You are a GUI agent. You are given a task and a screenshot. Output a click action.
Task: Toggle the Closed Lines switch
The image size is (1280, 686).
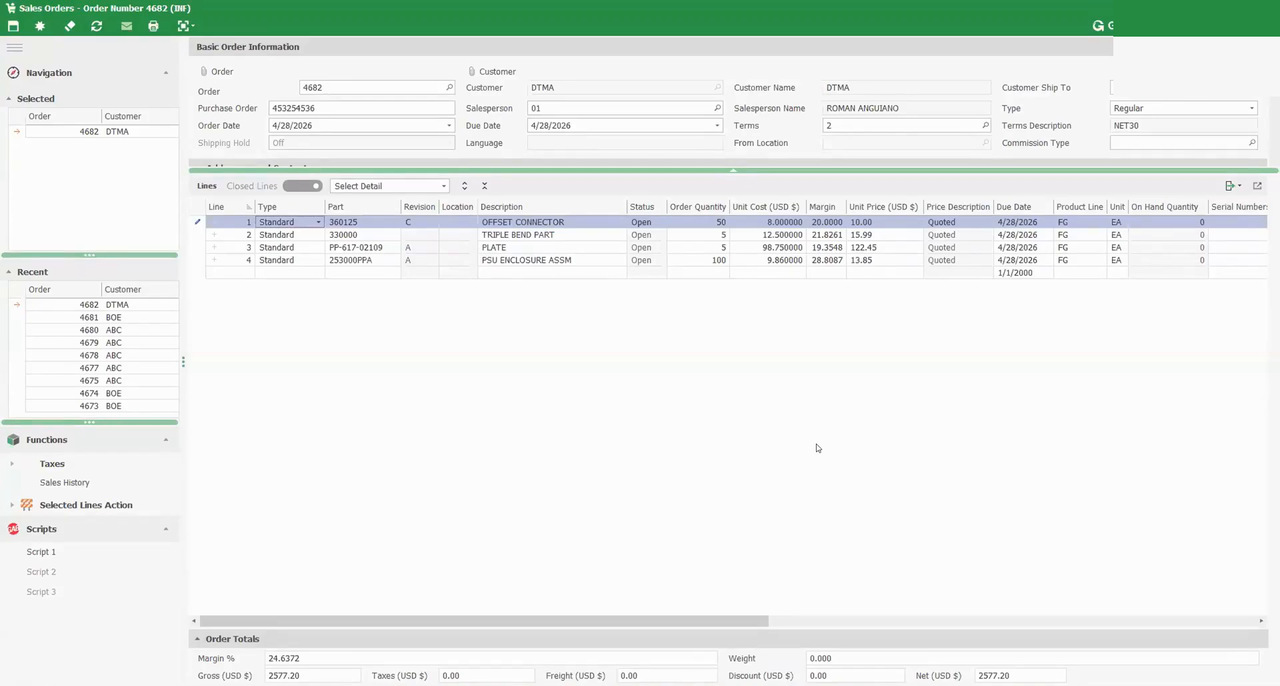pyautogui.click(x=302, y=186)
